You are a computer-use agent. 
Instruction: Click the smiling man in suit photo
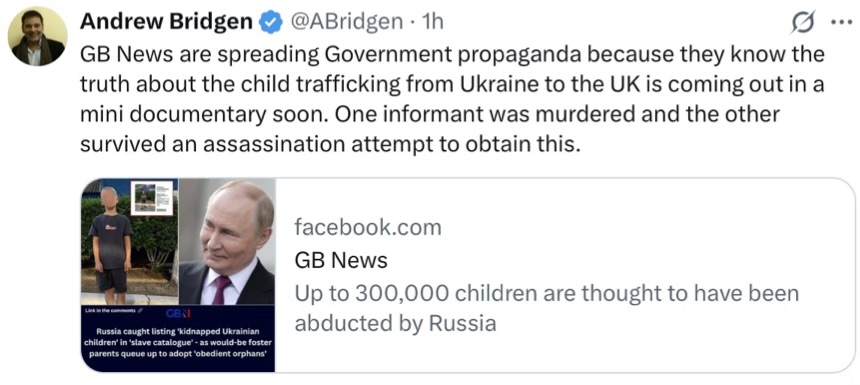227,242
